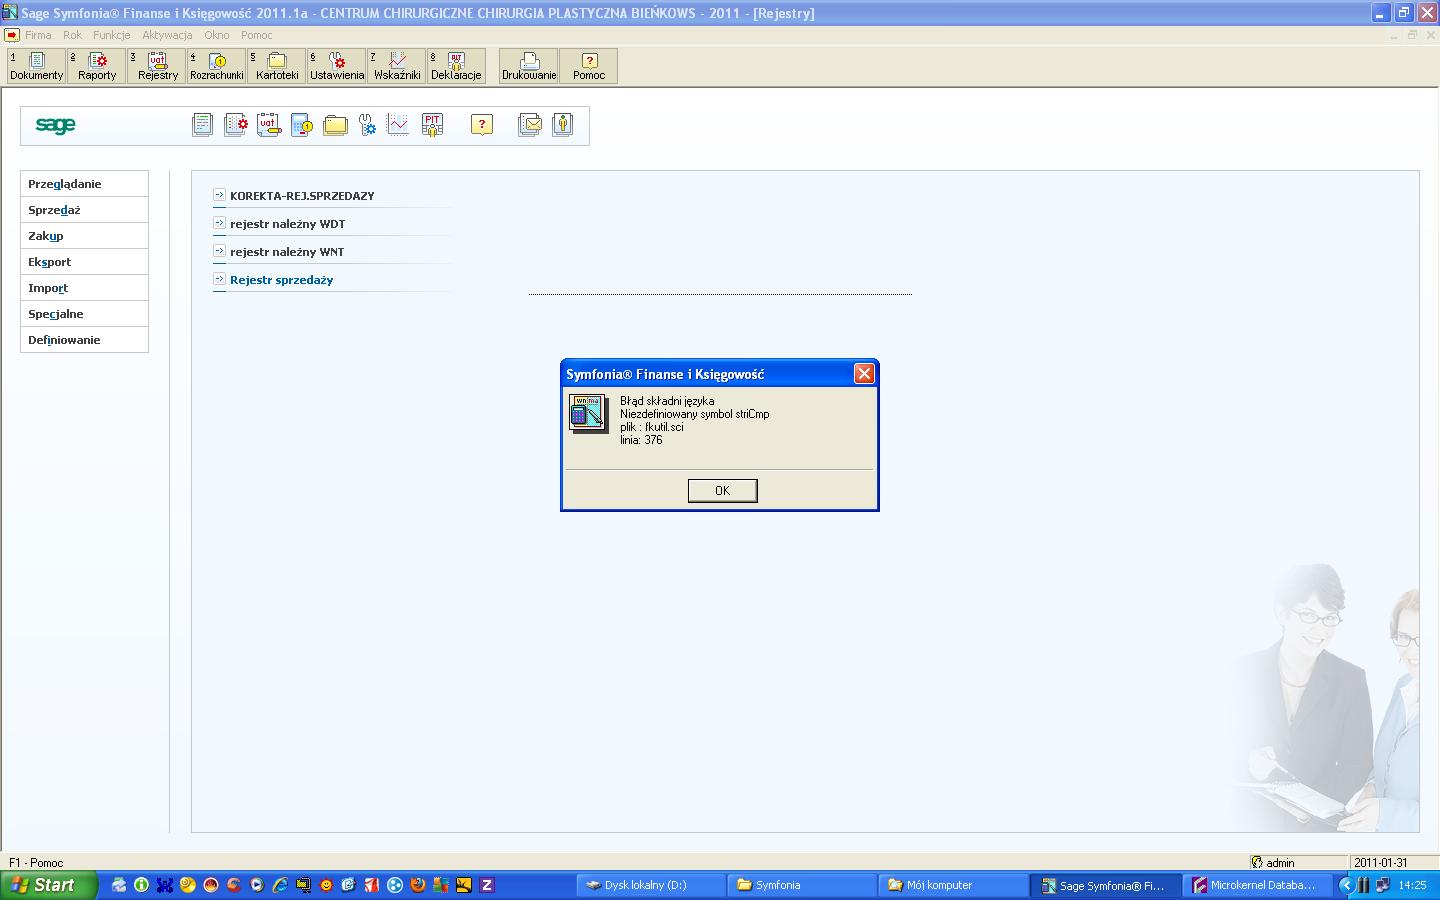1440x900 pixels.
Task: Select Specjalne in the side panel
Action: coord(84,314)
